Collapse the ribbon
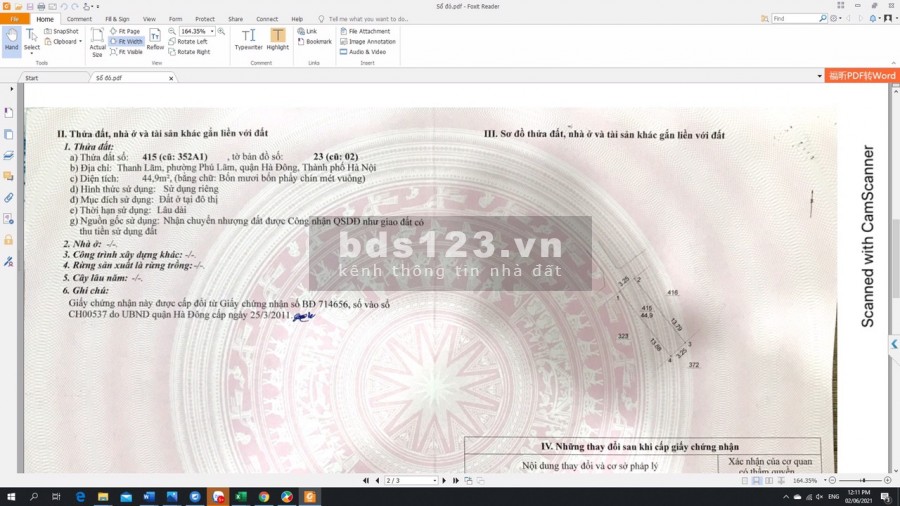The height and width of the screenshot is (506, 900). (x=894, y=63)
